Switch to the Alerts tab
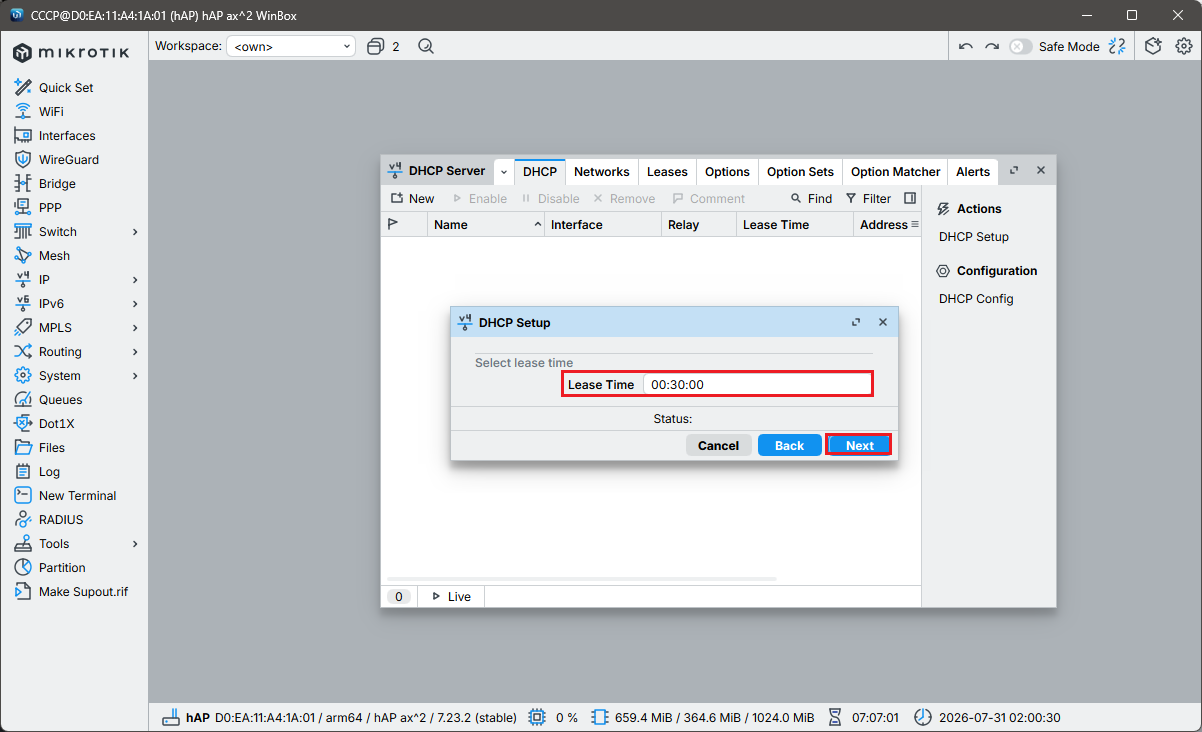Screen dimensions: 1202x732 (x=973, y=171)
